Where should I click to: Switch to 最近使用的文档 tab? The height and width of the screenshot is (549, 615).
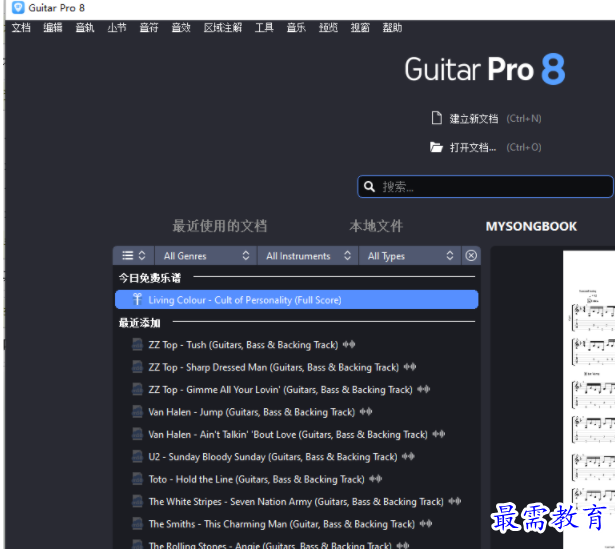point(220,226)
